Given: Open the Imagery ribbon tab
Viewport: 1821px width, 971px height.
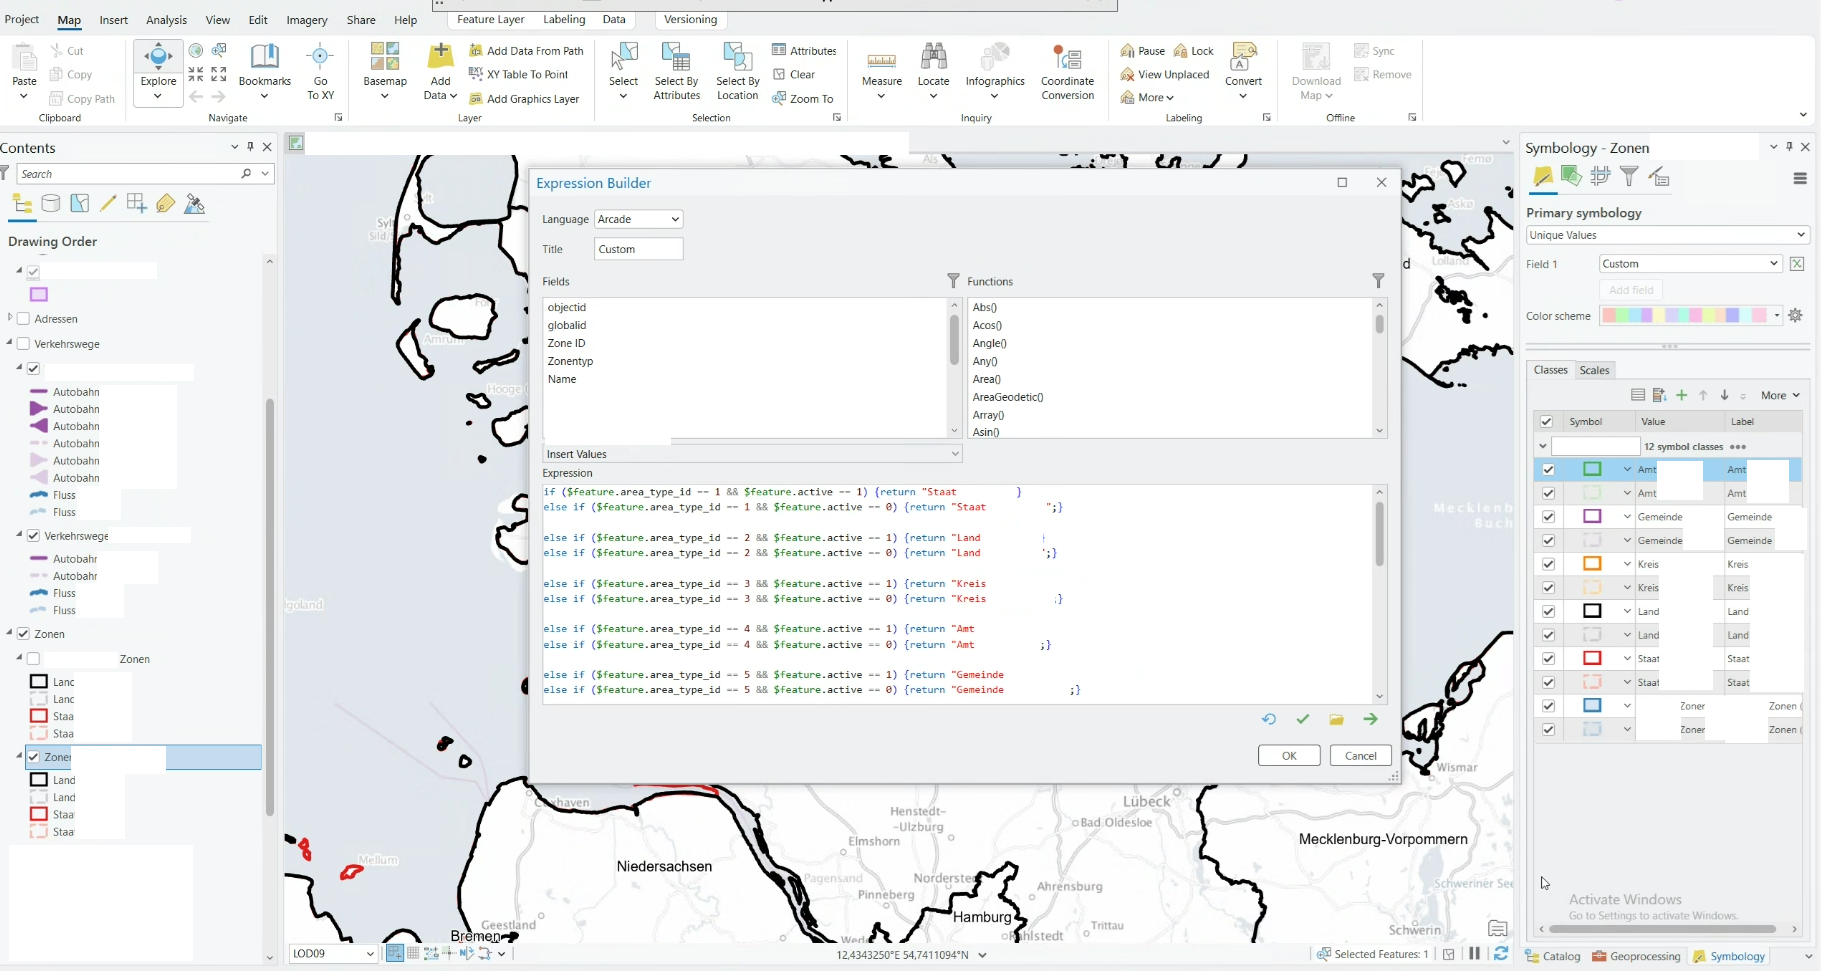Looking at the screenshot, I should click(x=306, y=19).
